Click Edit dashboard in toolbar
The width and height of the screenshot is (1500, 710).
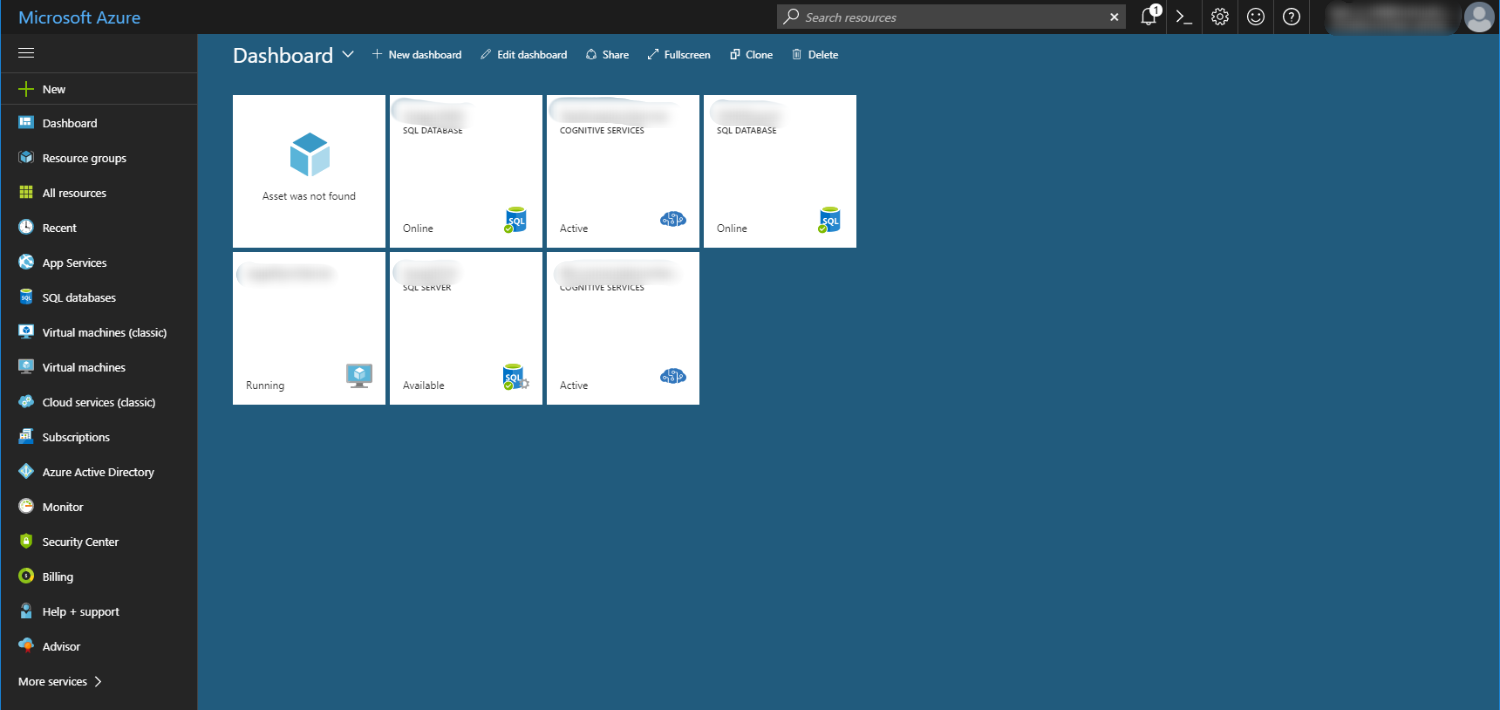pyautogui.click(x=523, y=55)
